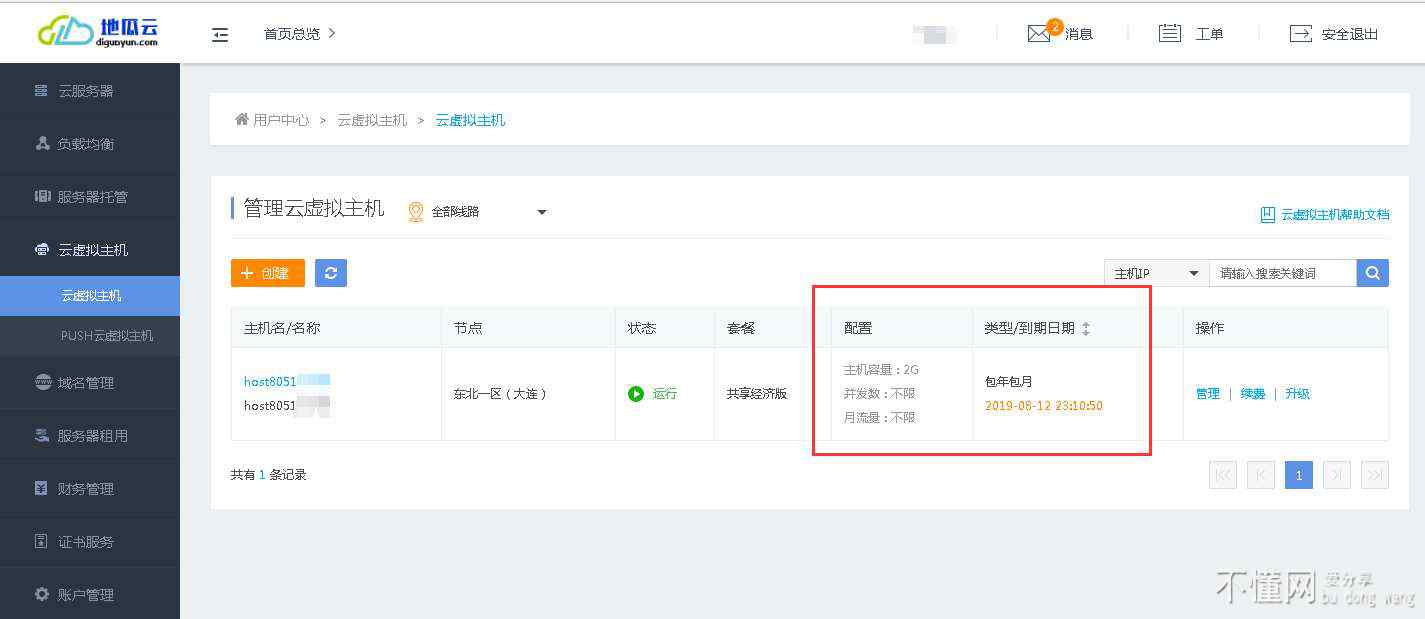Image resolution: width=1425 pixels, height=619 pixels.
Task: Open the 主机IP search type dropdown
Action: coord(1157,273)
